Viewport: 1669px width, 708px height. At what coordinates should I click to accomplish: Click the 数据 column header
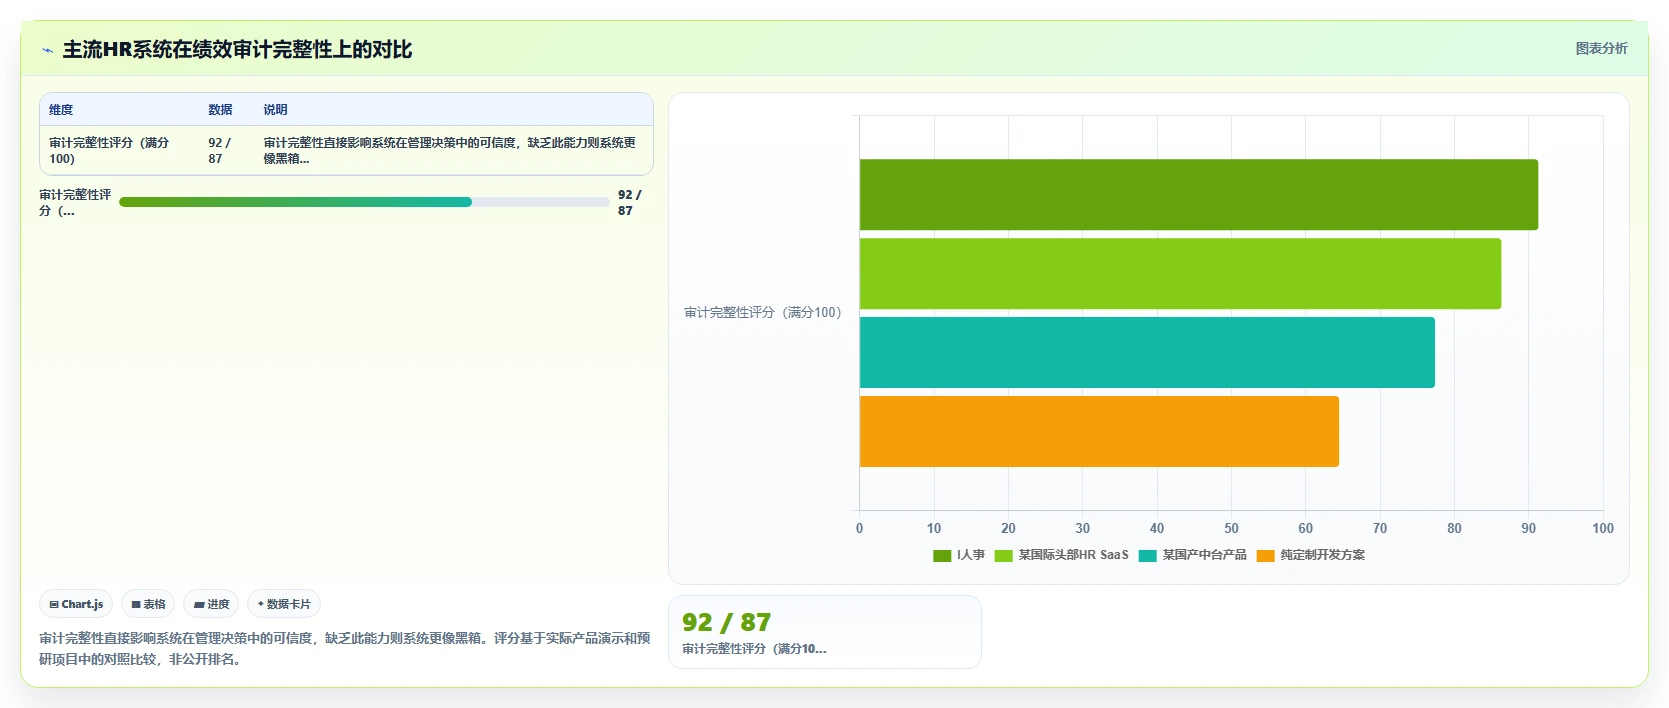click(x=220, y=110)
